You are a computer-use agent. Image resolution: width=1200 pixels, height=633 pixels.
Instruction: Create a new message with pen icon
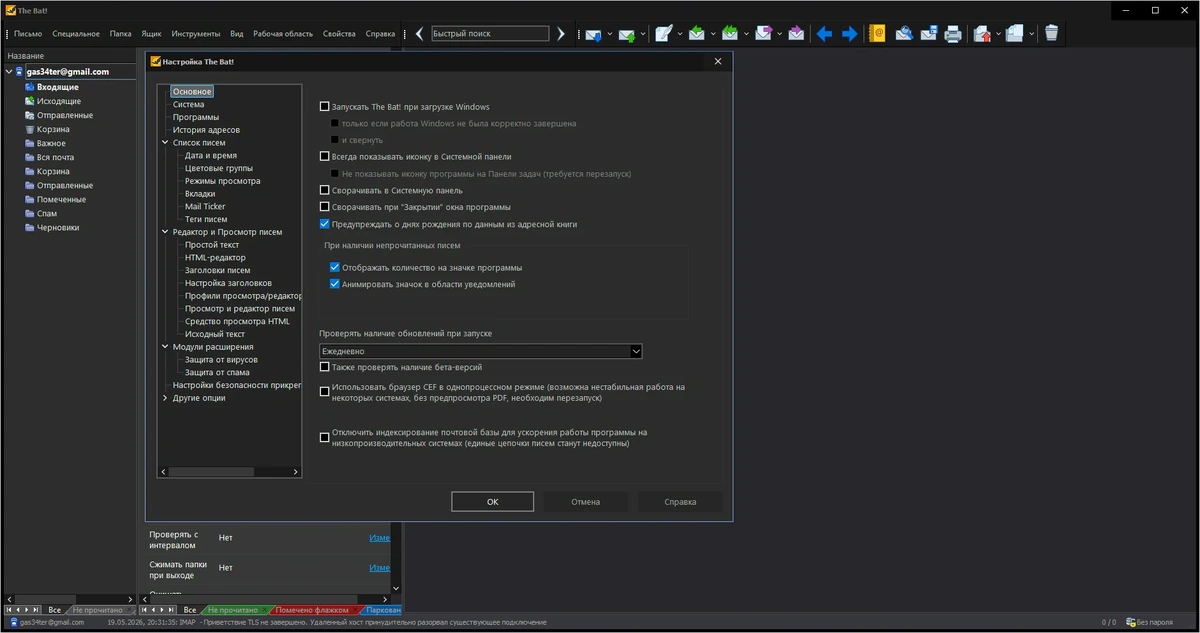pos(663,34)
